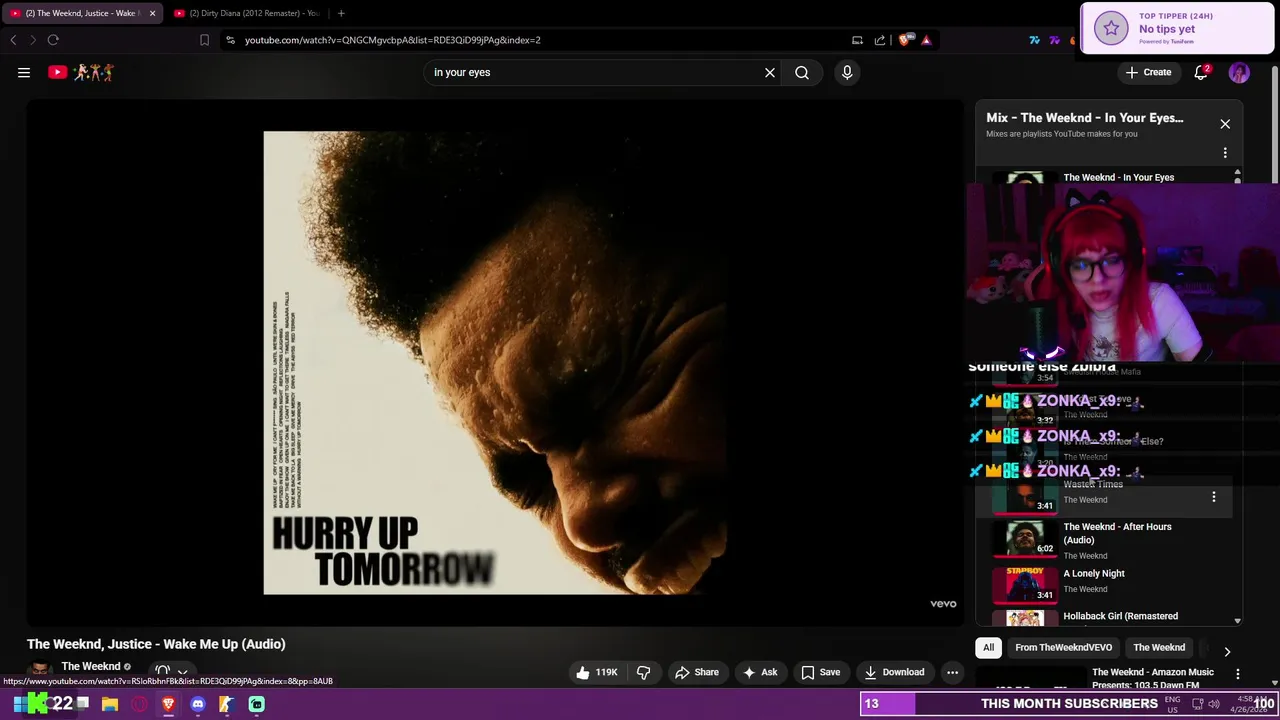Open video title Wake Me Up (Audio)
This screenshot has width=1280, height=720.
pyautogui.click(x=156, y=644)
